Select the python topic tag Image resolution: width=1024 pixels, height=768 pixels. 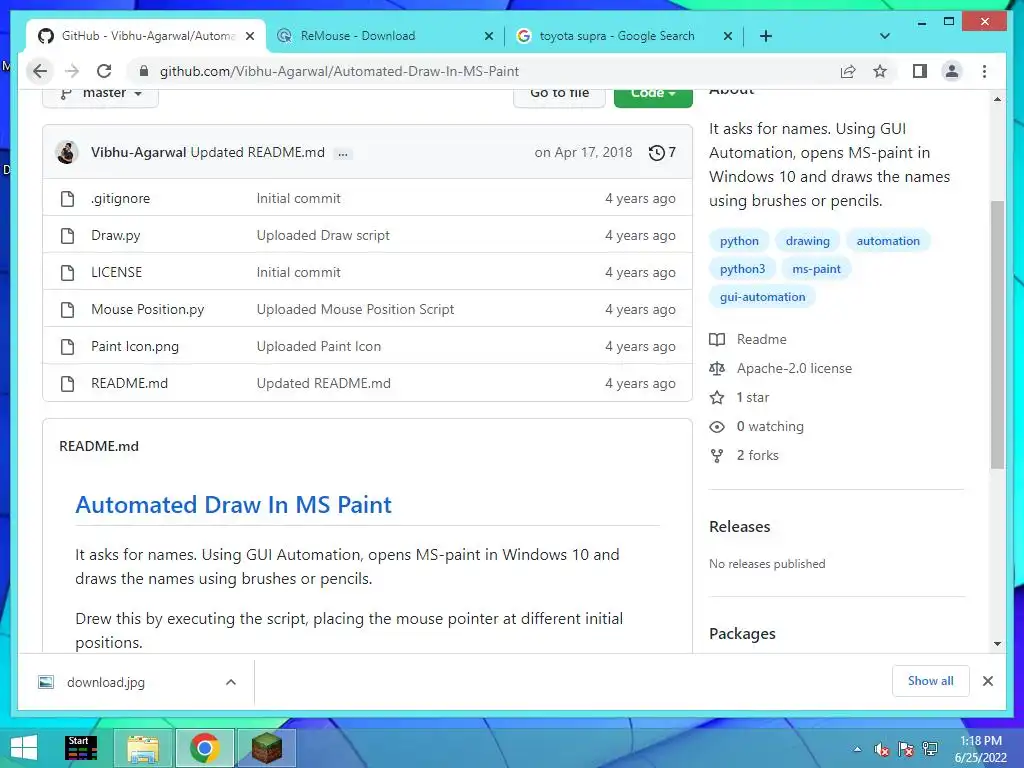[x=739, y=241]
